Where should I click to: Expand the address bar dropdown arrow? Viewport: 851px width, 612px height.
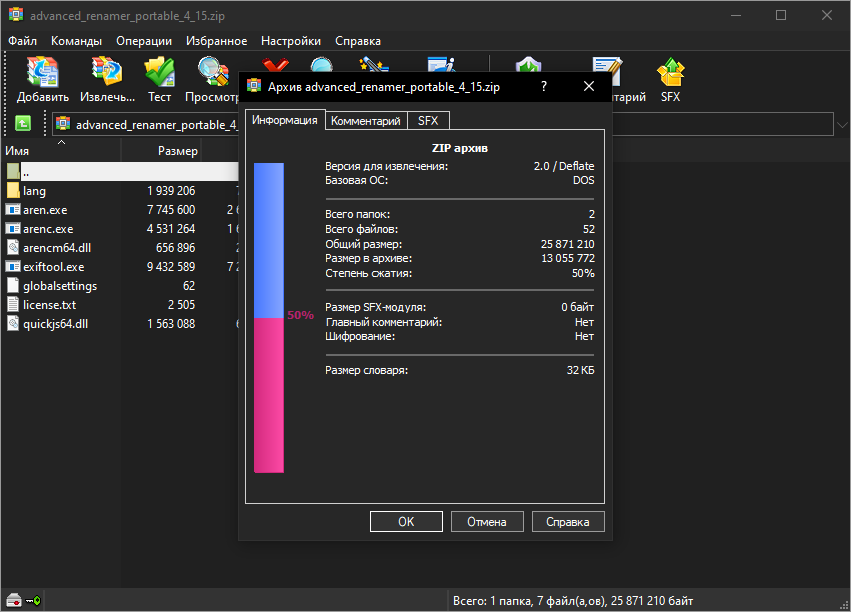pyautogui.click(x=842, y=124)
